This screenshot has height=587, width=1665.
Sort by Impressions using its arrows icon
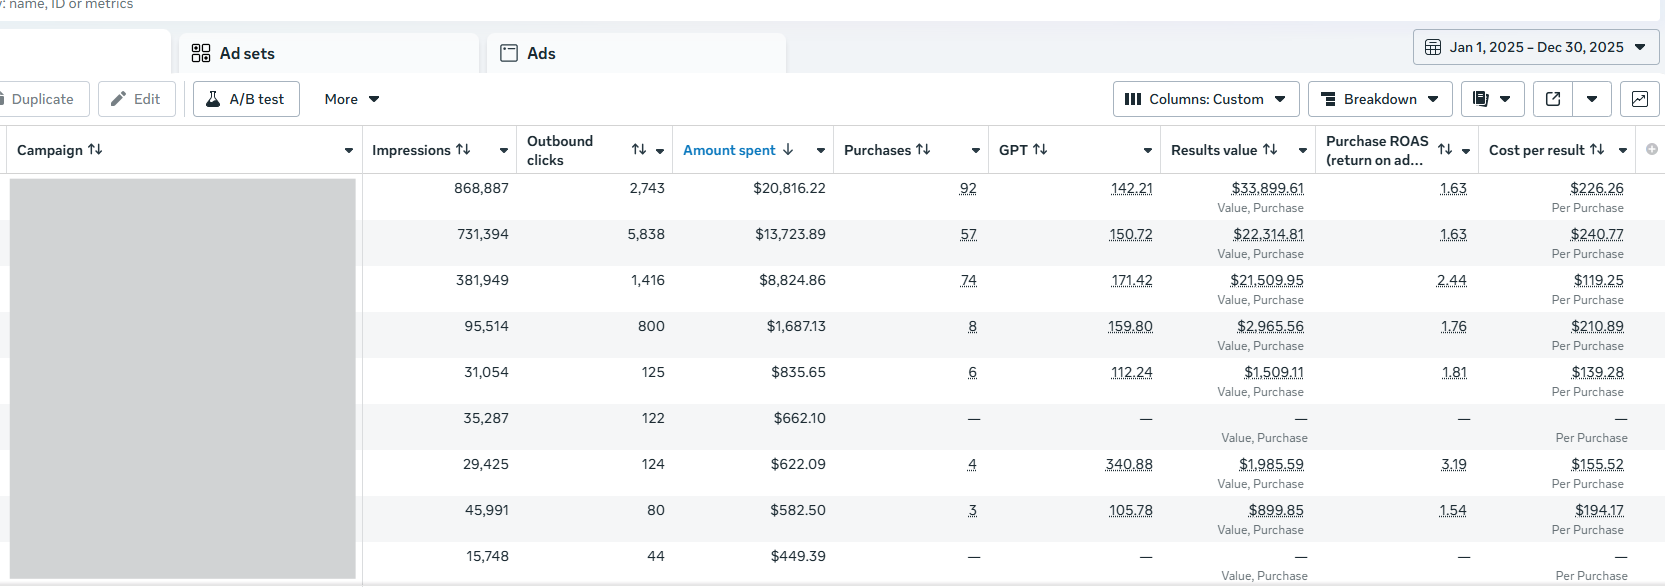point(463,150)
